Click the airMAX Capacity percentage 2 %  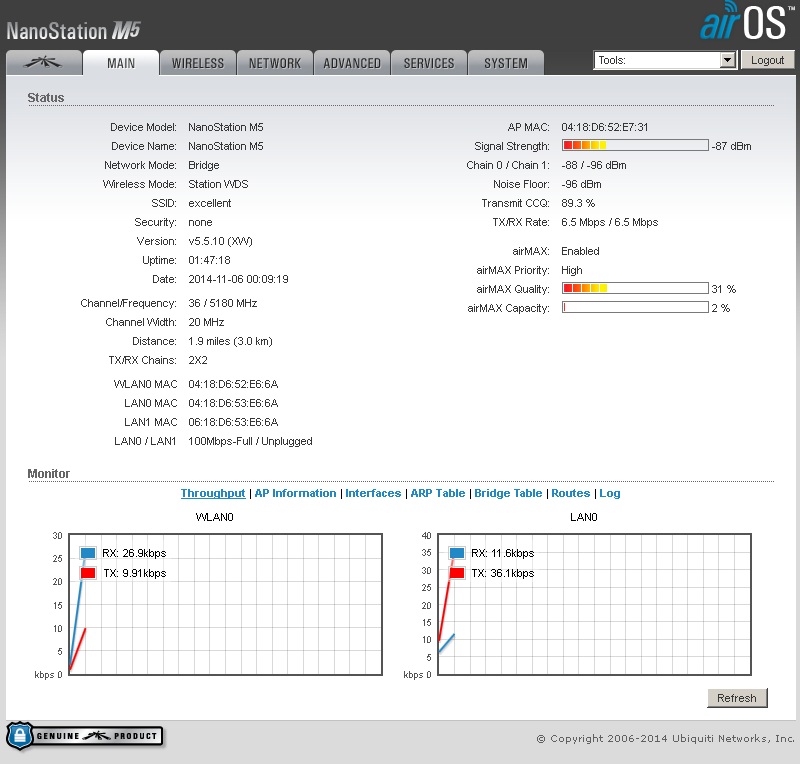721,308
